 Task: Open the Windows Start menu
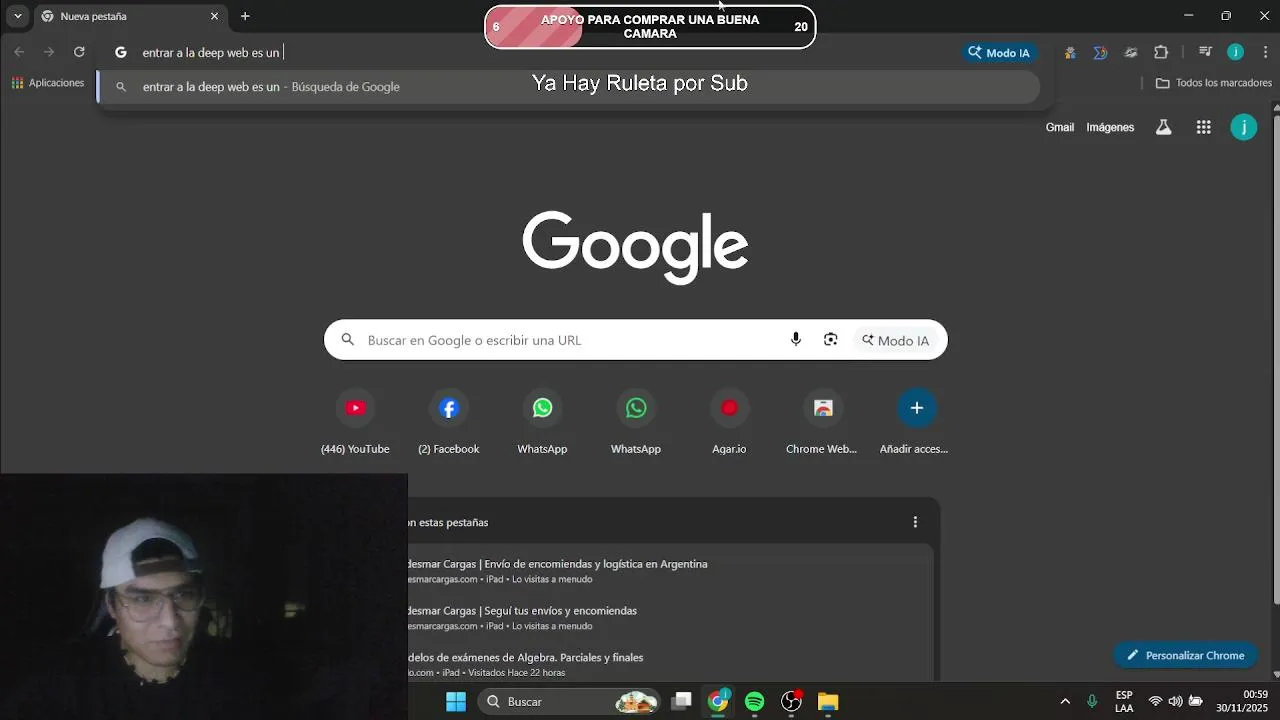tap(456, 702)
